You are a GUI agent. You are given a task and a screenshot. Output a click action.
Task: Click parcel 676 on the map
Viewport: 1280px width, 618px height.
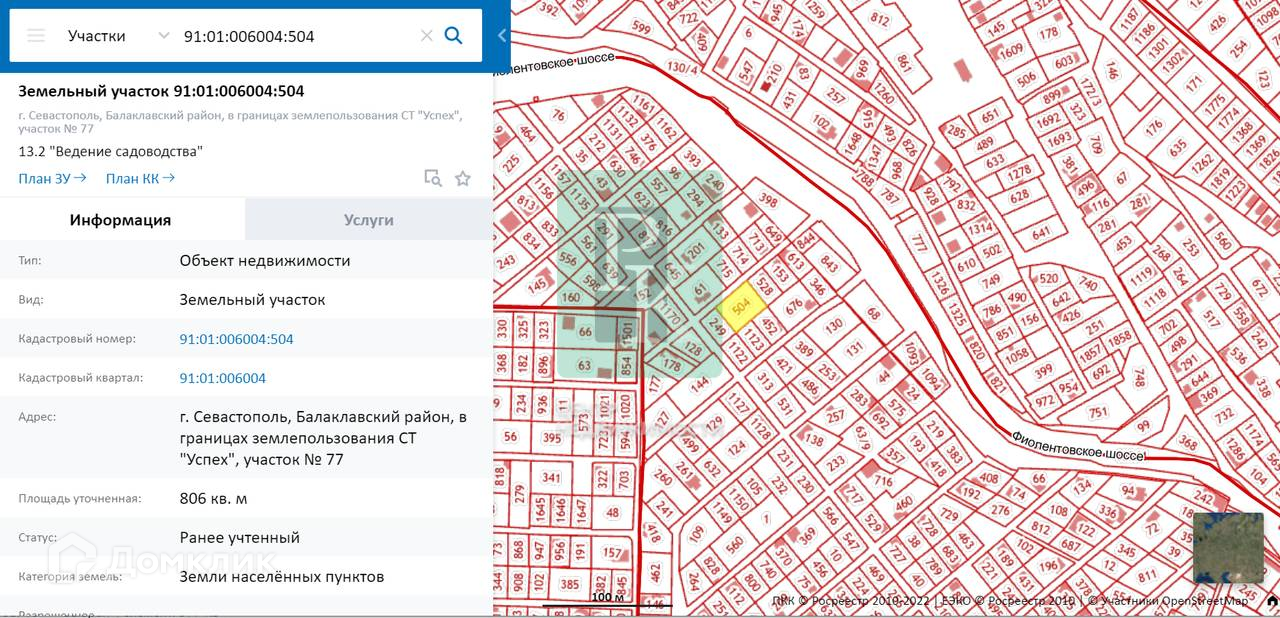[x=794, y=306]
